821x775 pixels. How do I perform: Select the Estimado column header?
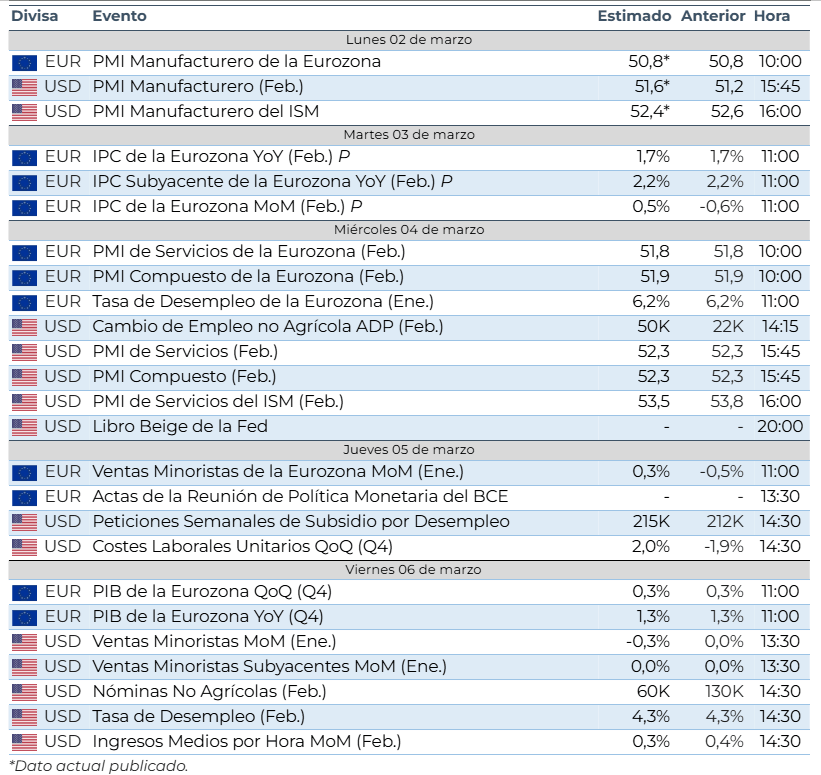coord(634,16)
